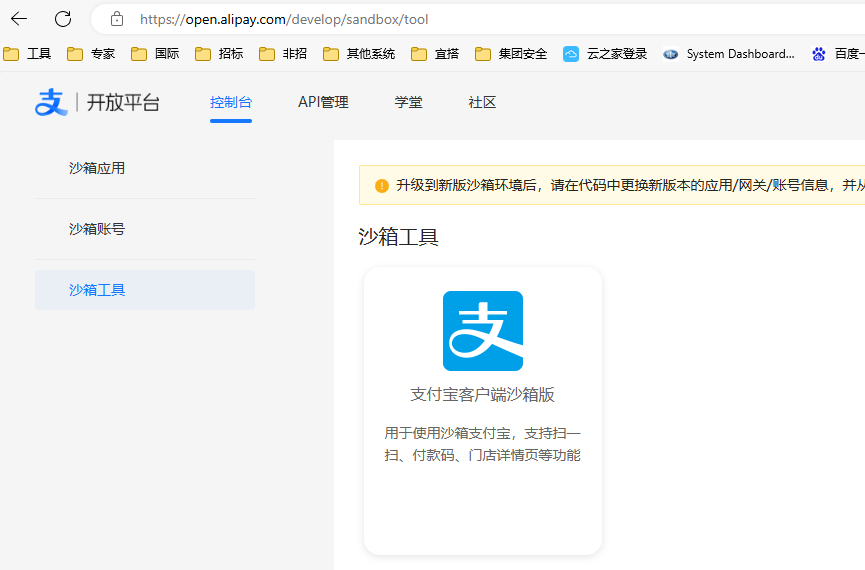Click the site lock icon in address bar
Screen dimensions: 865x570
(117, 19)
